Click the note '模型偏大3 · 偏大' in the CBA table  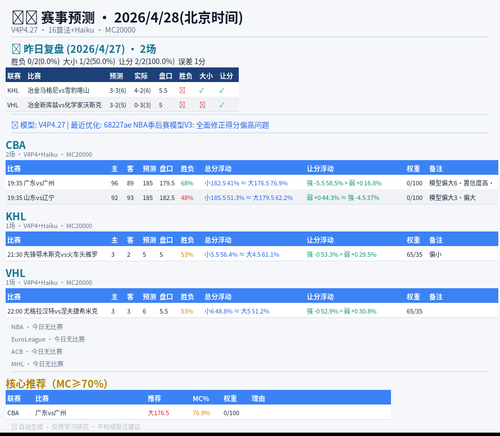(452, 198)
